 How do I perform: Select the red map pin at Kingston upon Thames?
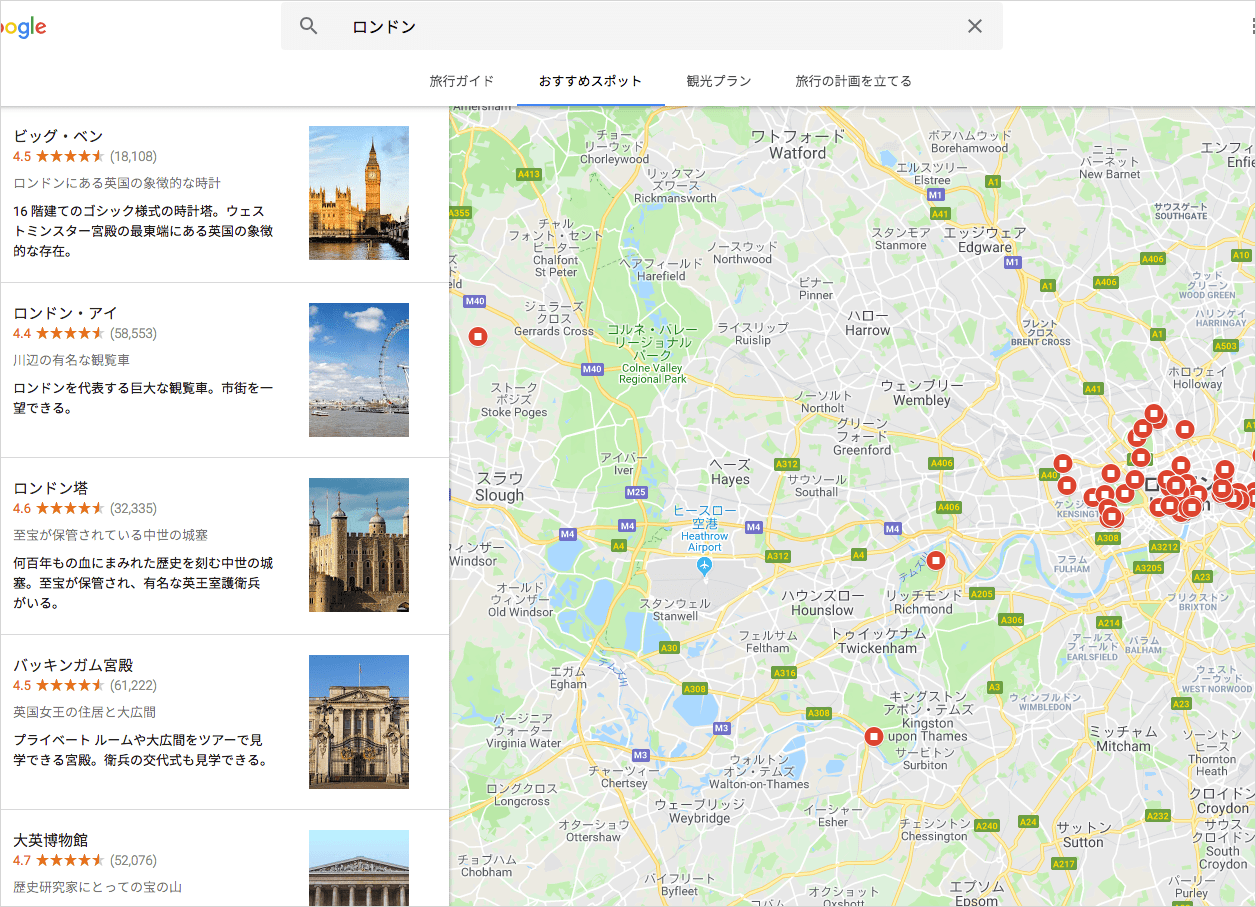click(874, 737)
